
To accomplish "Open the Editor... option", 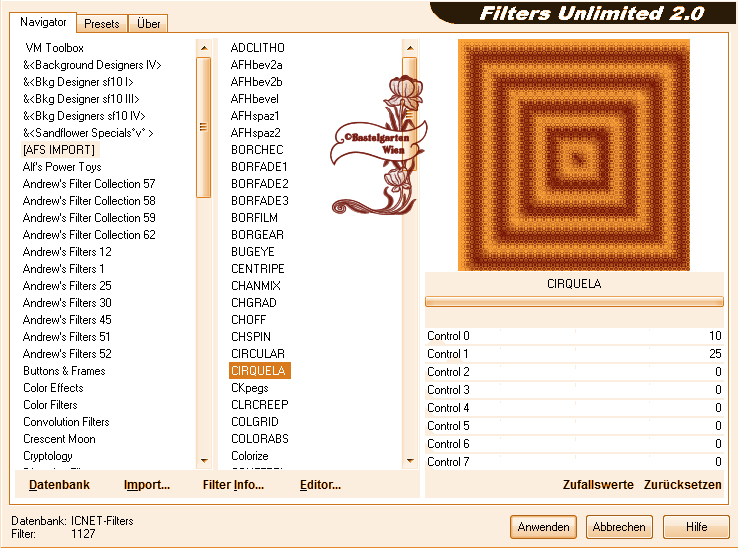I will [x=320, y=485].
